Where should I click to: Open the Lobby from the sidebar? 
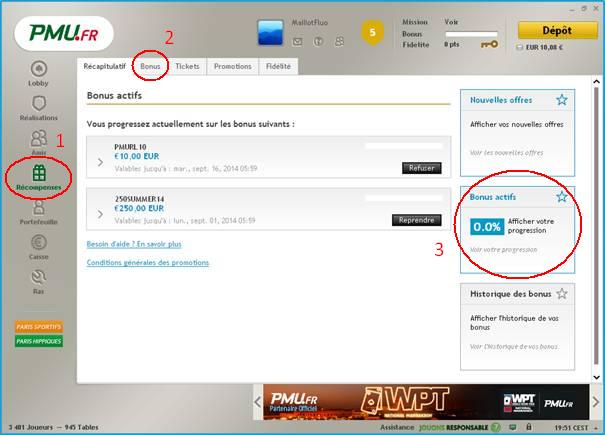(x=38, y=74)
